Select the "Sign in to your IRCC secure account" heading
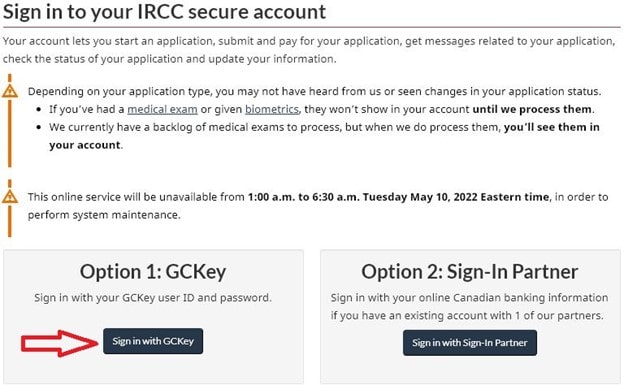 [x=164, y=11]
